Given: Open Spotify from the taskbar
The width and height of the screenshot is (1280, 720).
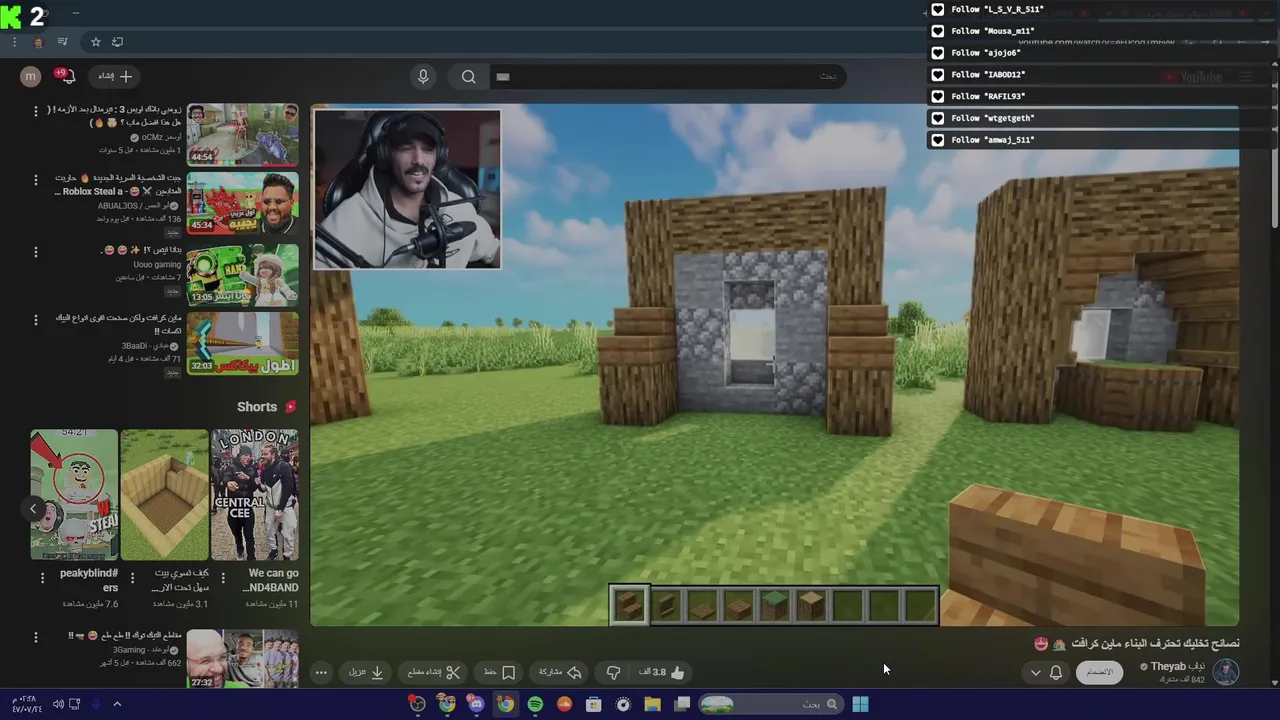Looking at the screenshot, I should click(535, 704).
